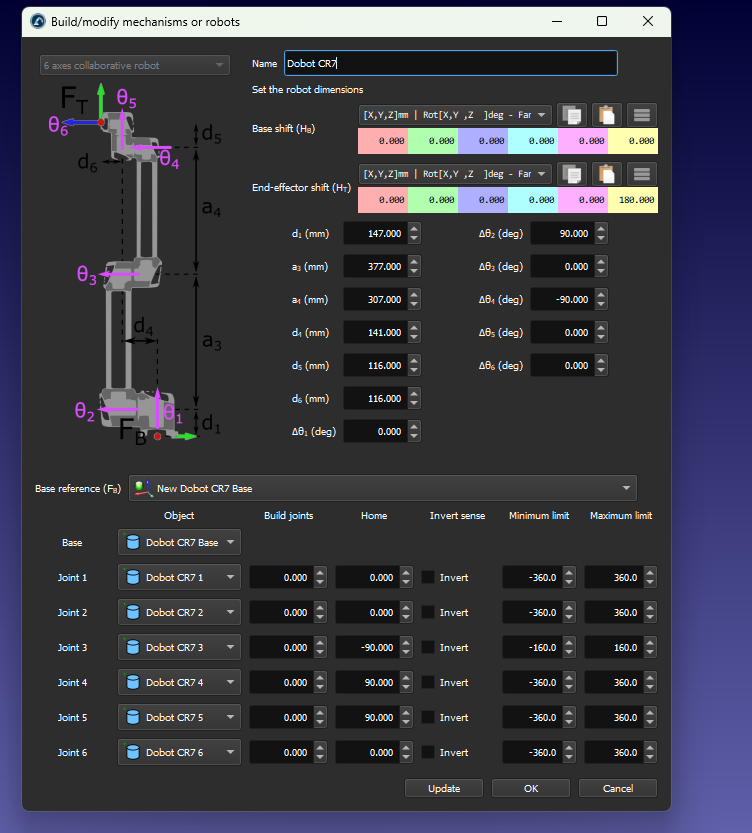Expand Joint 2 object dropdown

[x=231, y=613]
